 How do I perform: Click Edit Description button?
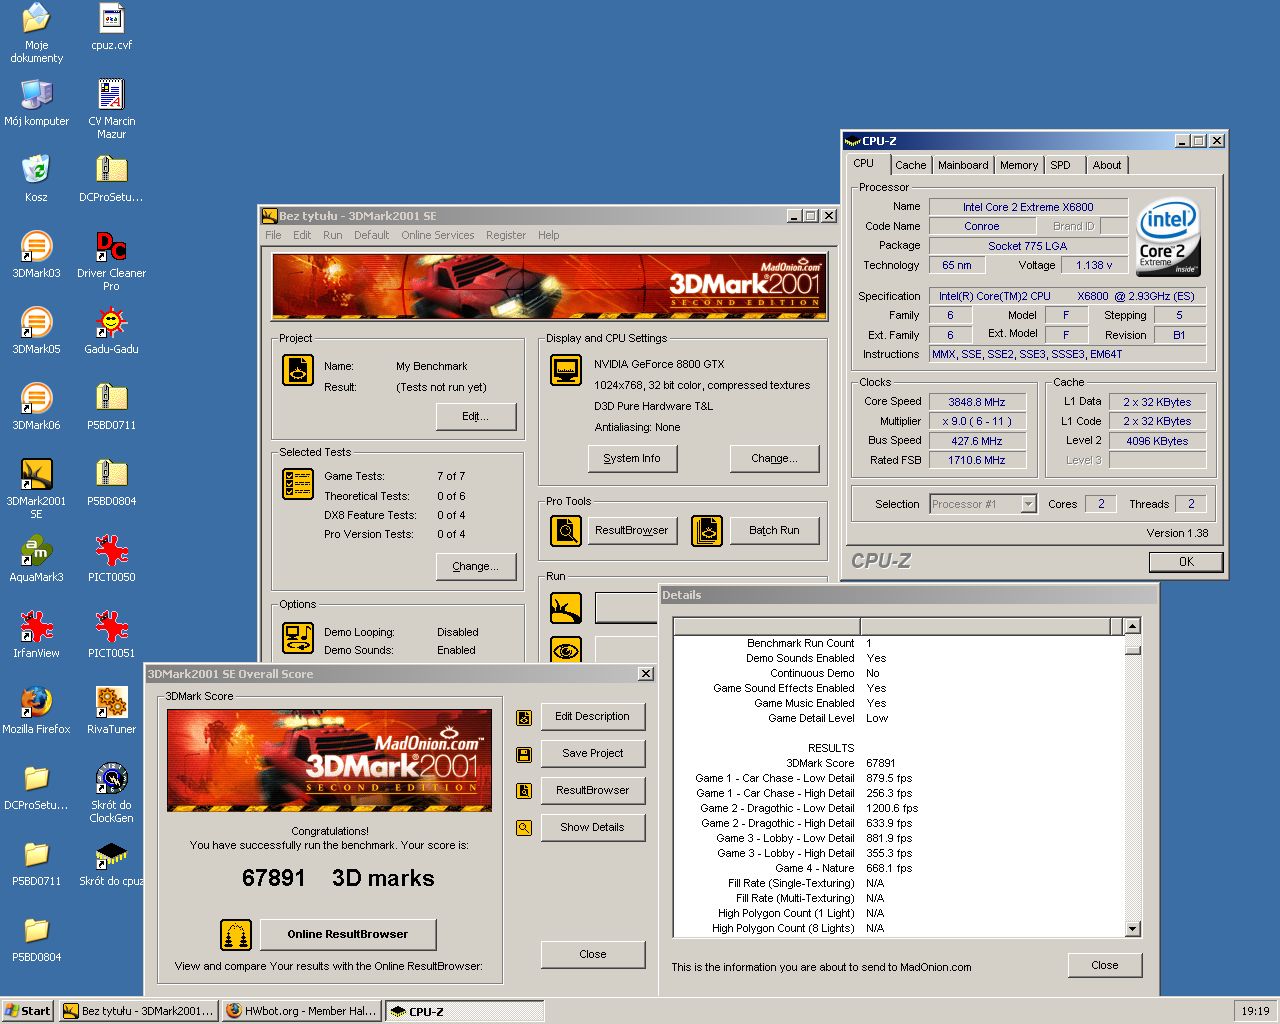[x=593, y=716]
